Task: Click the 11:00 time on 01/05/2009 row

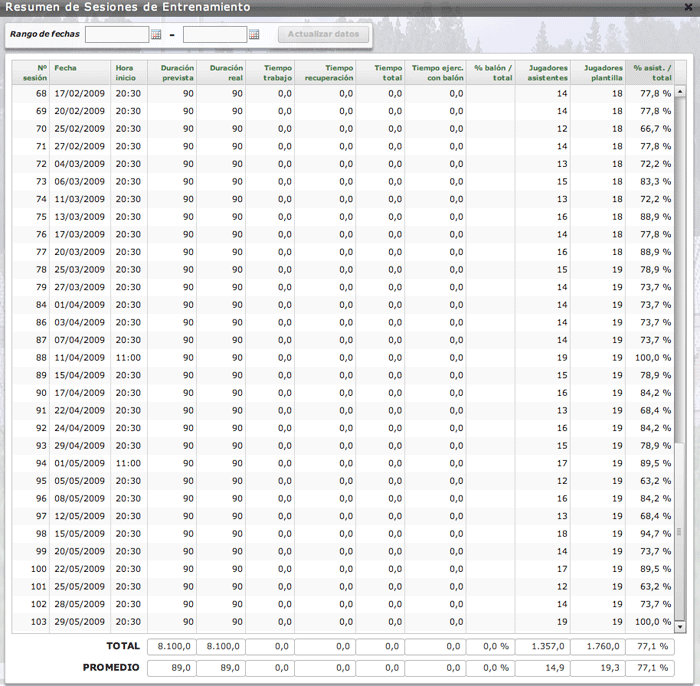Action: click(128, 463)
